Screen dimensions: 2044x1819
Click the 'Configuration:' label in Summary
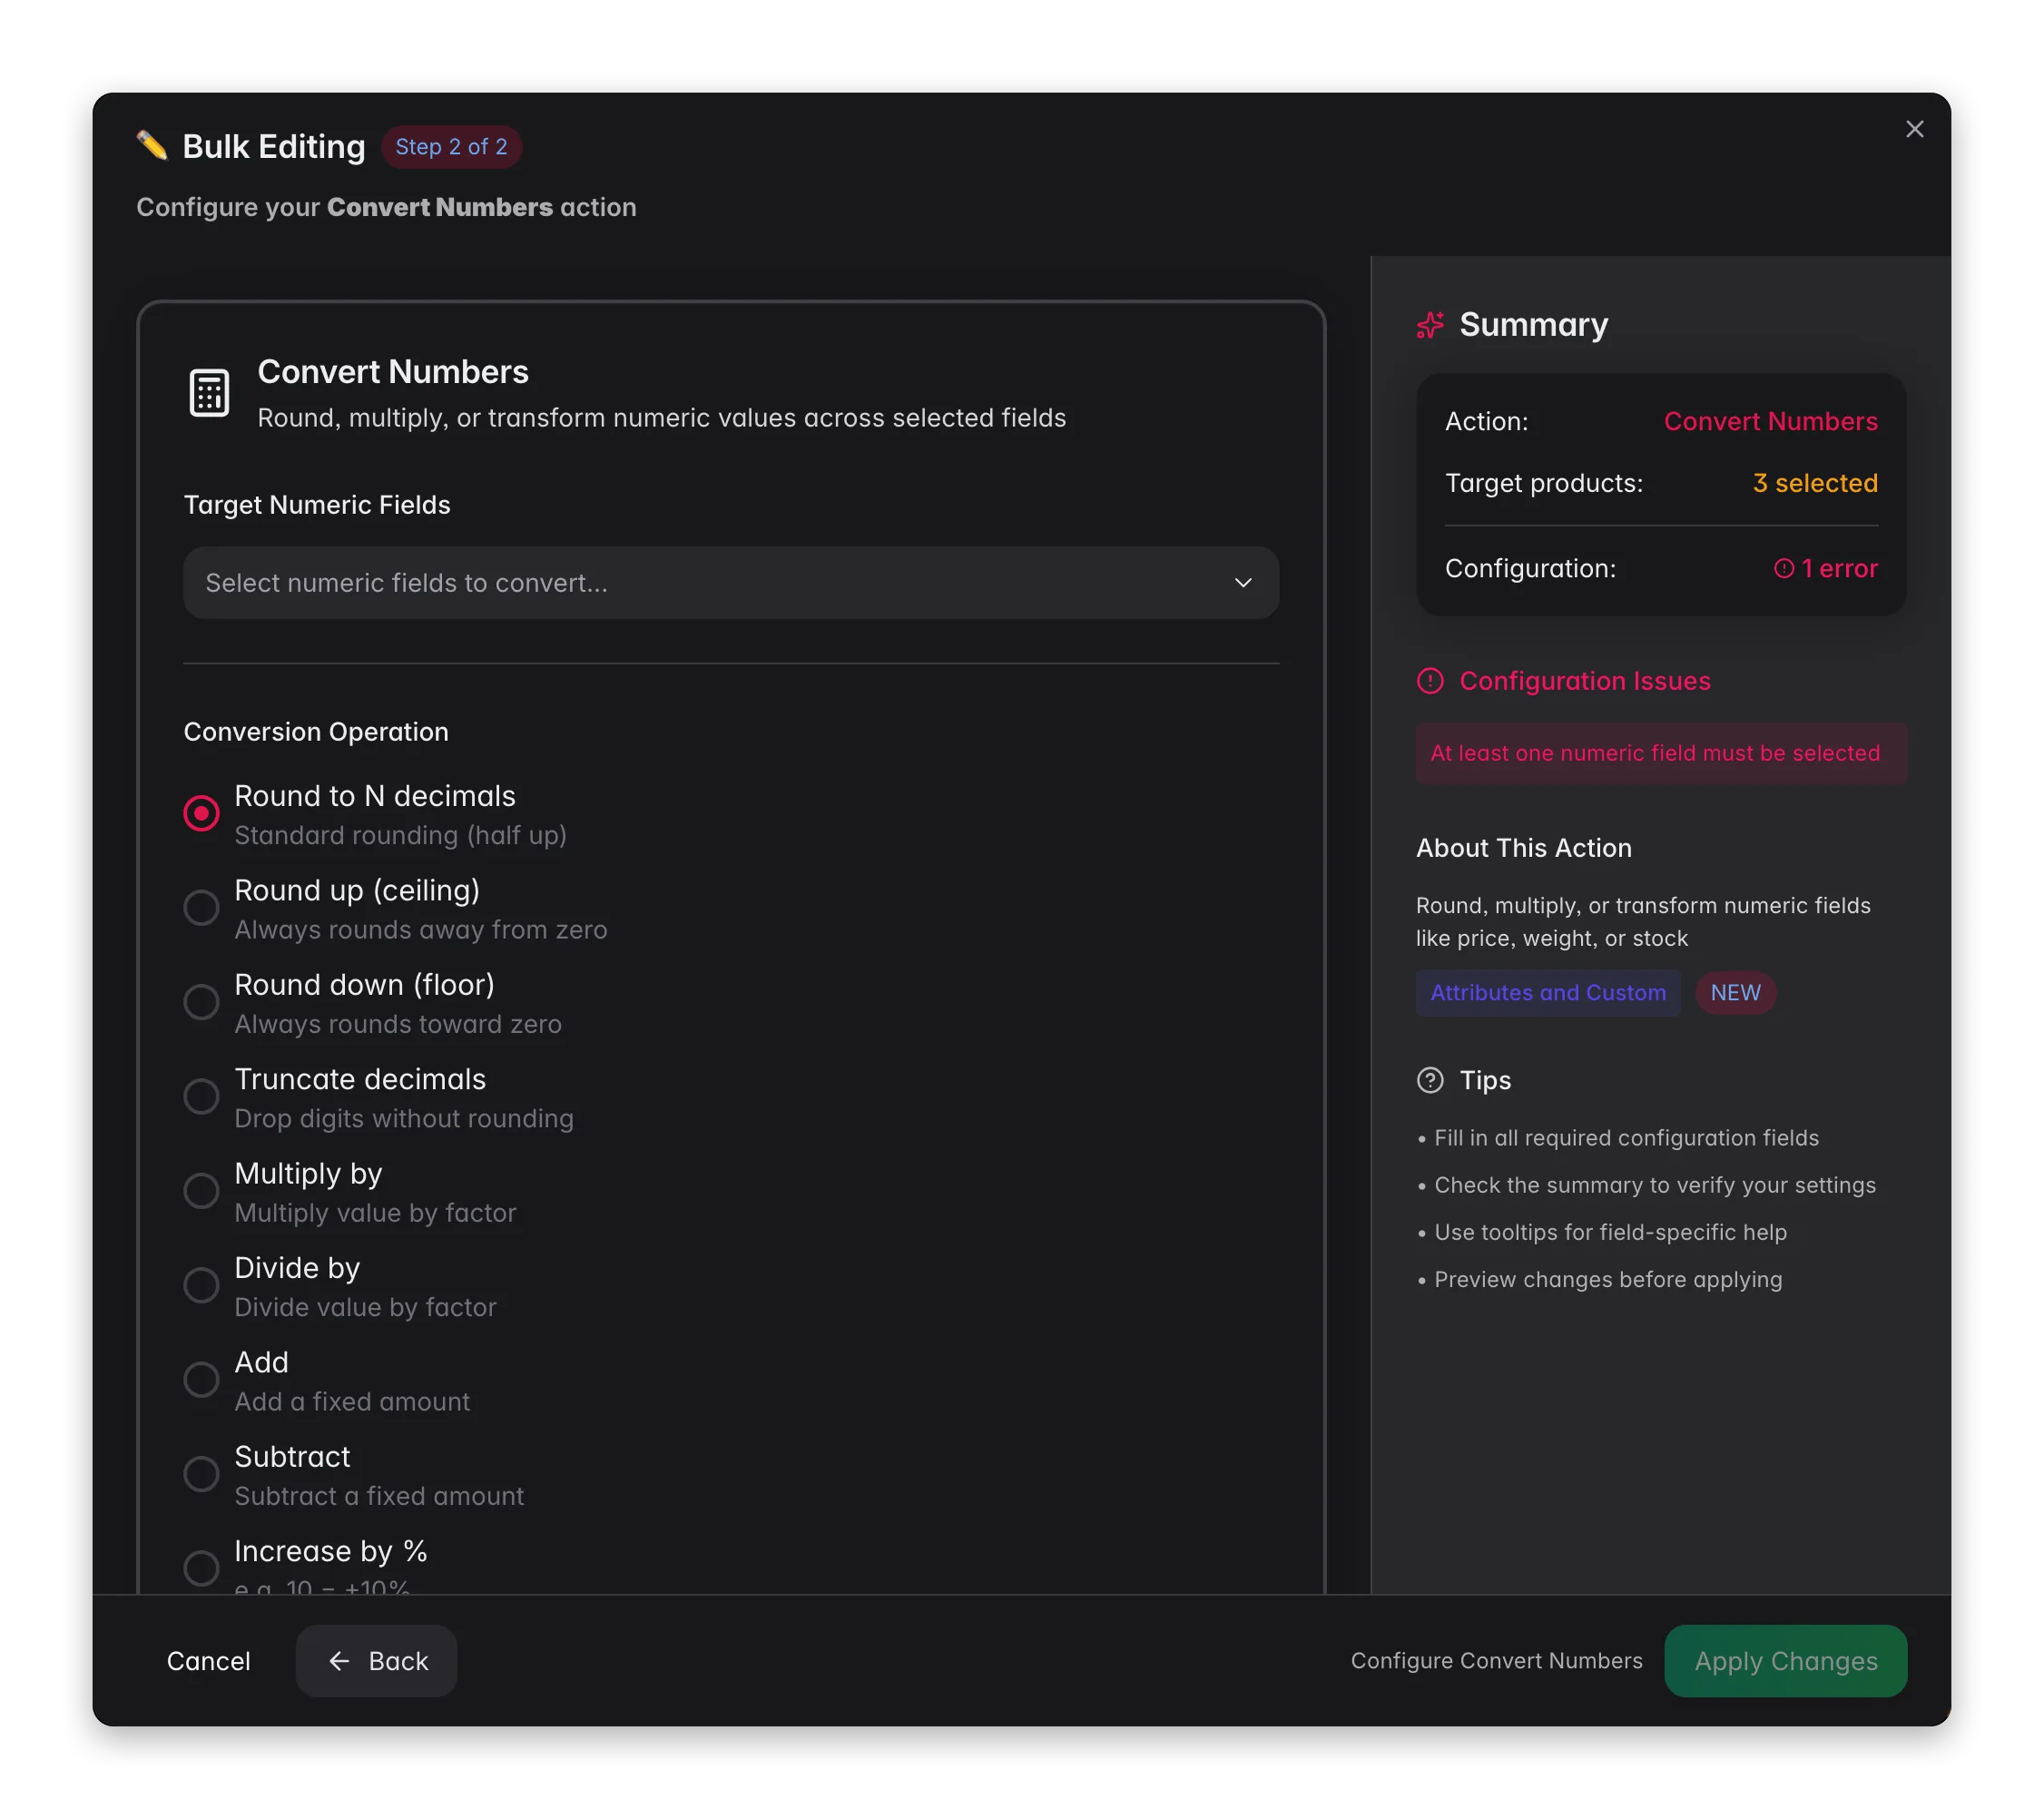[1530, 568]
